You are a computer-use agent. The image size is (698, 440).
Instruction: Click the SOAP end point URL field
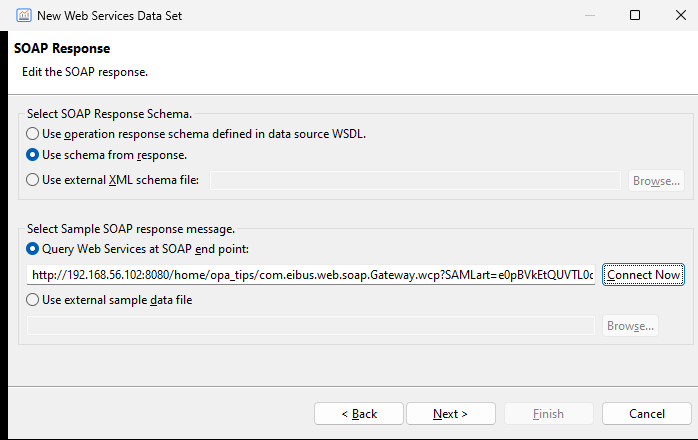(311, 275)
